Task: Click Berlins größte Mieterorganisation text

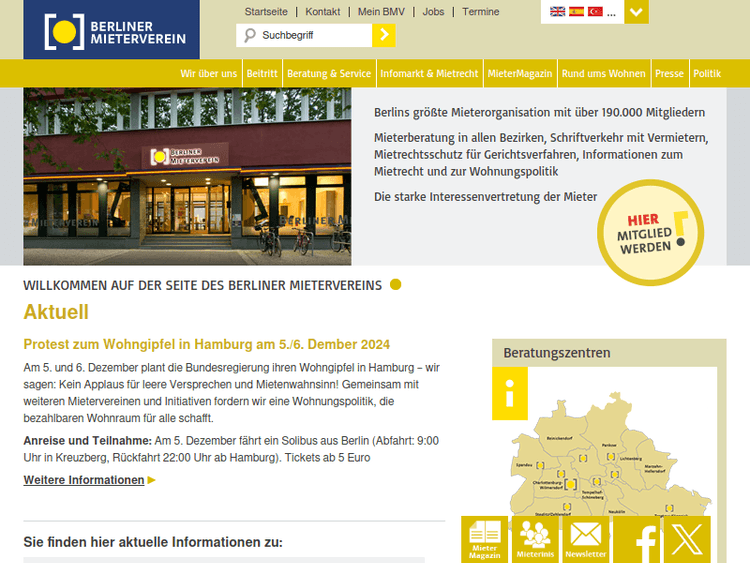Action: click(x=540, y=112)
